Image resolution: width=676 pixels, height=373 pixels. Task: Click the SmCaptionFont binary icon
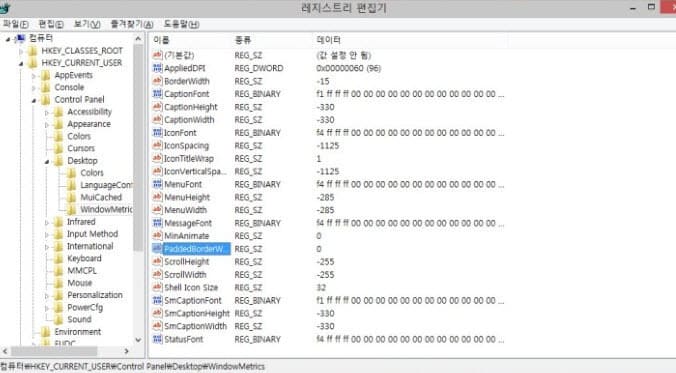click(x=157, y=301)
